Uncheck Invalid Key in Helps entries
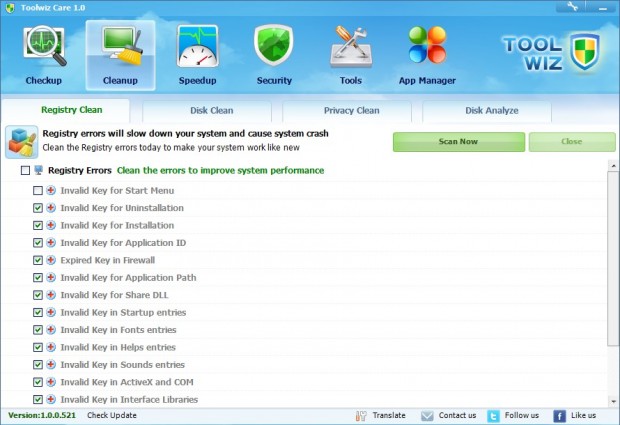The image size is (620, 425). click(38, 347)
